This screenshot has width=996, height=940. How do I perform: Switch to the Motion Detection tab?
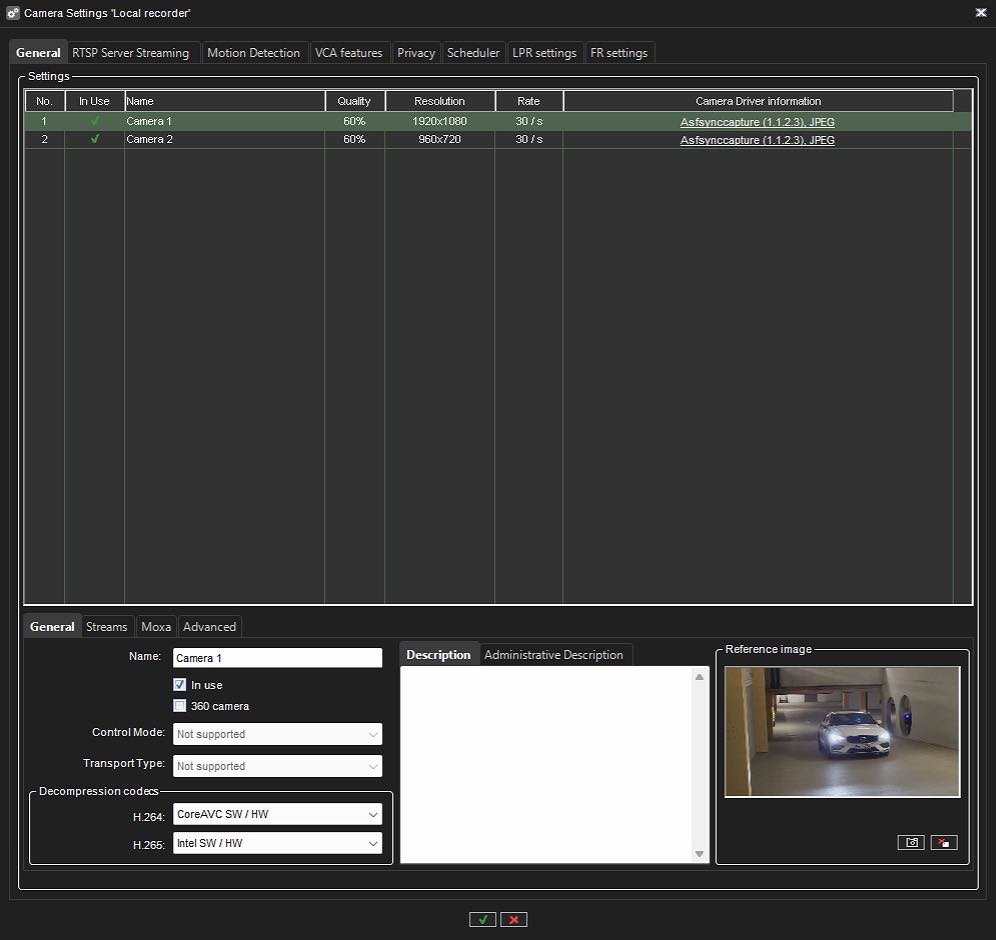pos(253,53)
